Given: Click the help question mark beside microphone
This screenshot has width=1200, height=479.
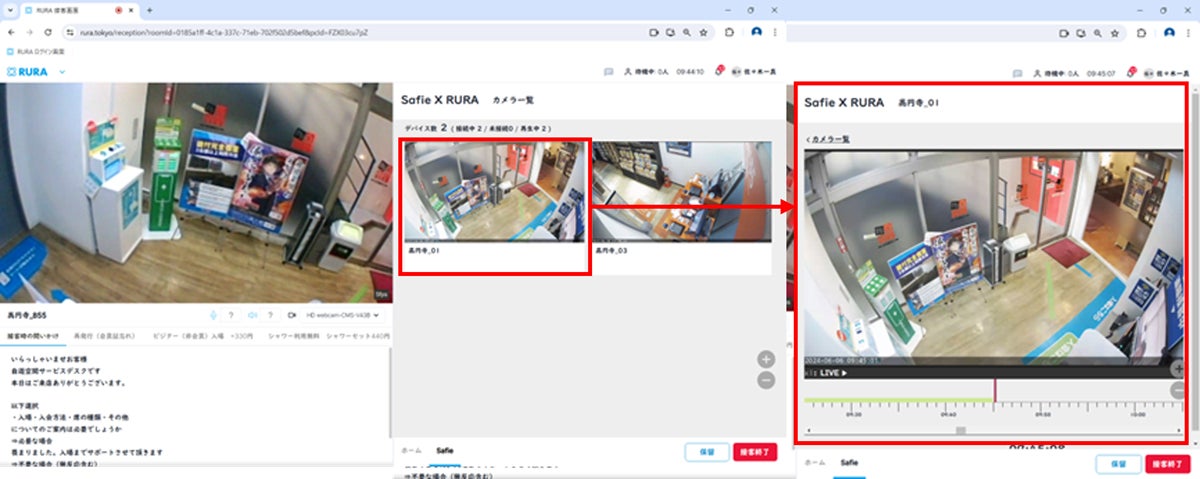Looking at the screenshot, I should click(231, 315).
